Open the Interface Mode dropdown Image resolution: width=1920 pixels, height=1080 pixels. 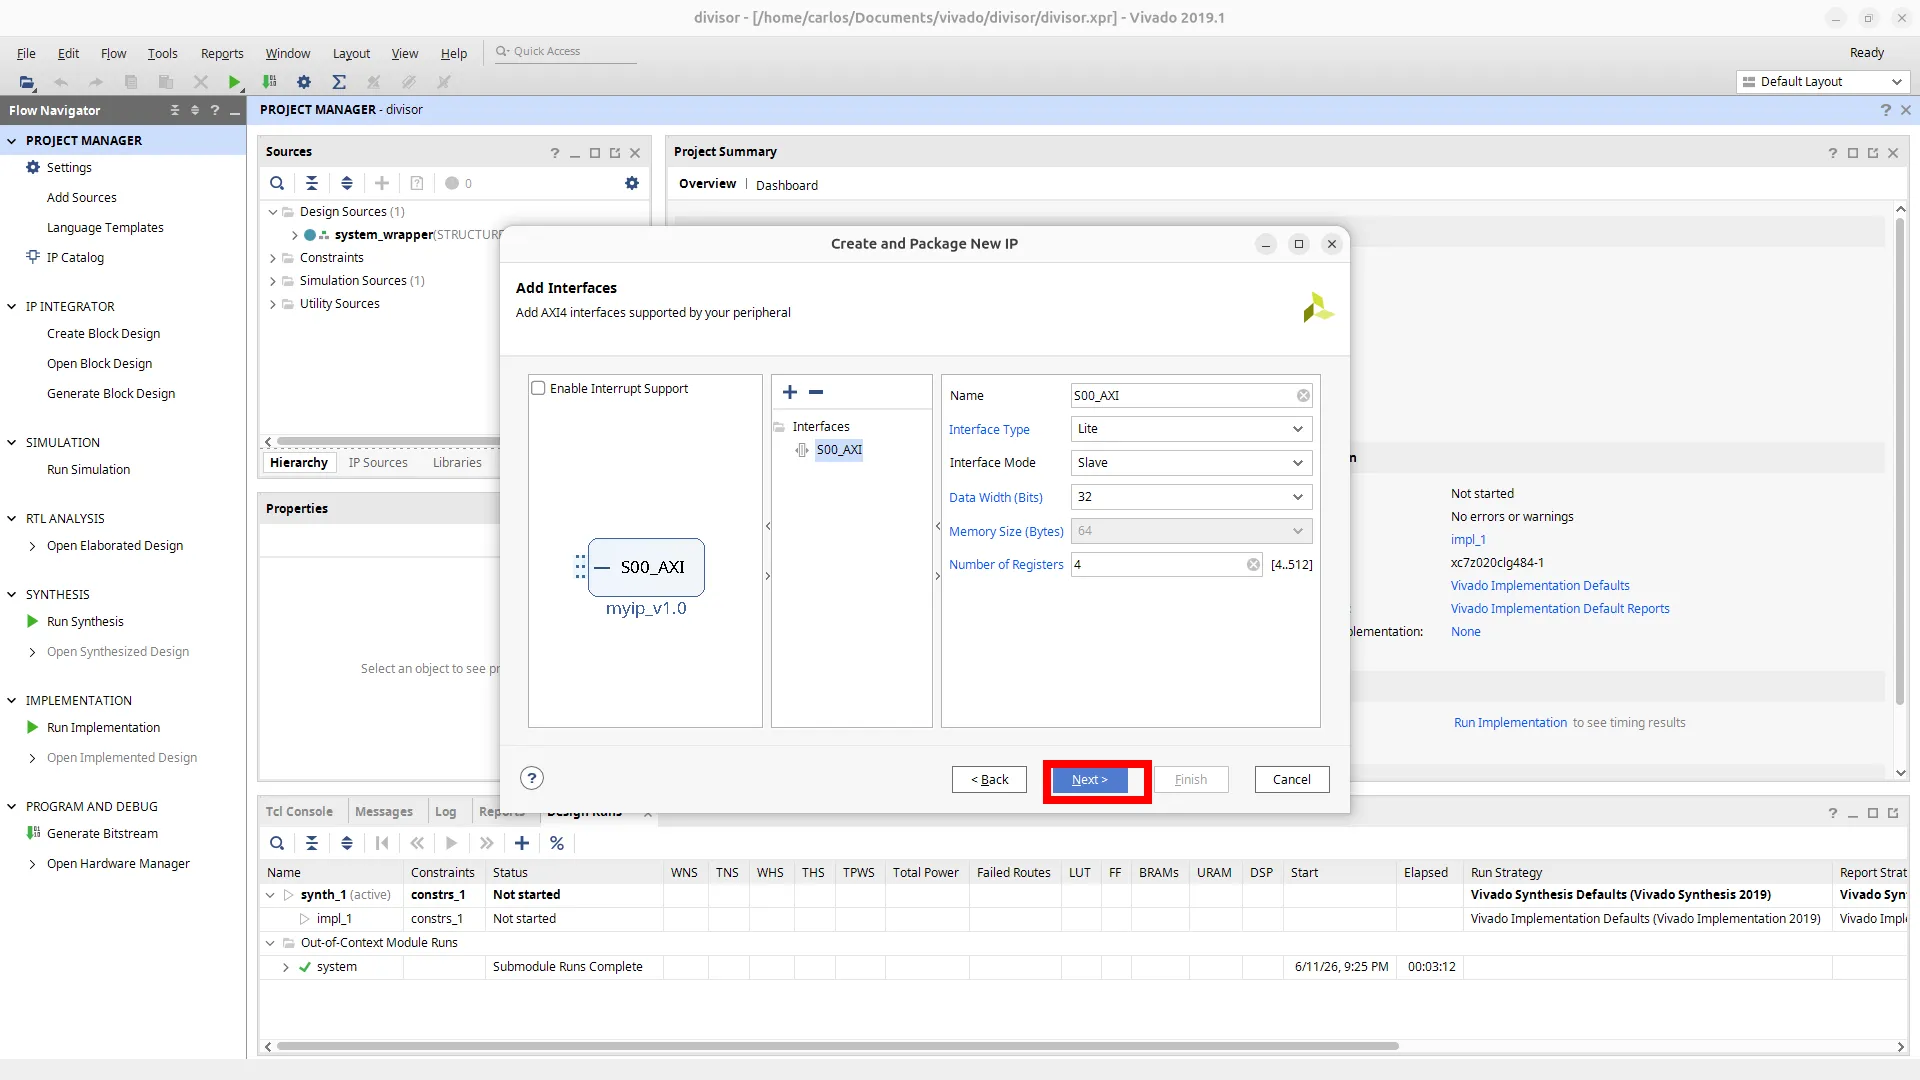1191,463
